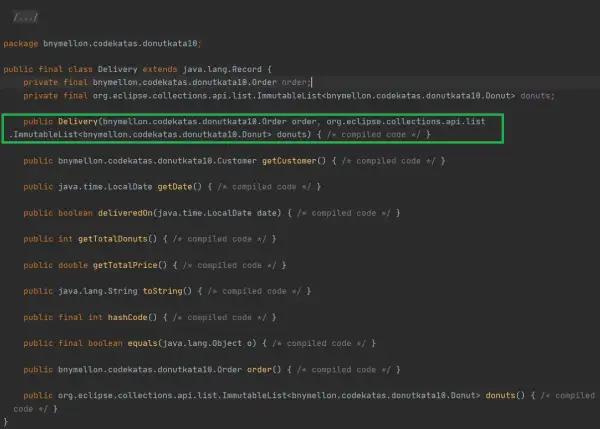Click the 'double' keyword before getTotalPrice
Image resolution: width=600 pixels, height=429 pixels.
point(73,265)
